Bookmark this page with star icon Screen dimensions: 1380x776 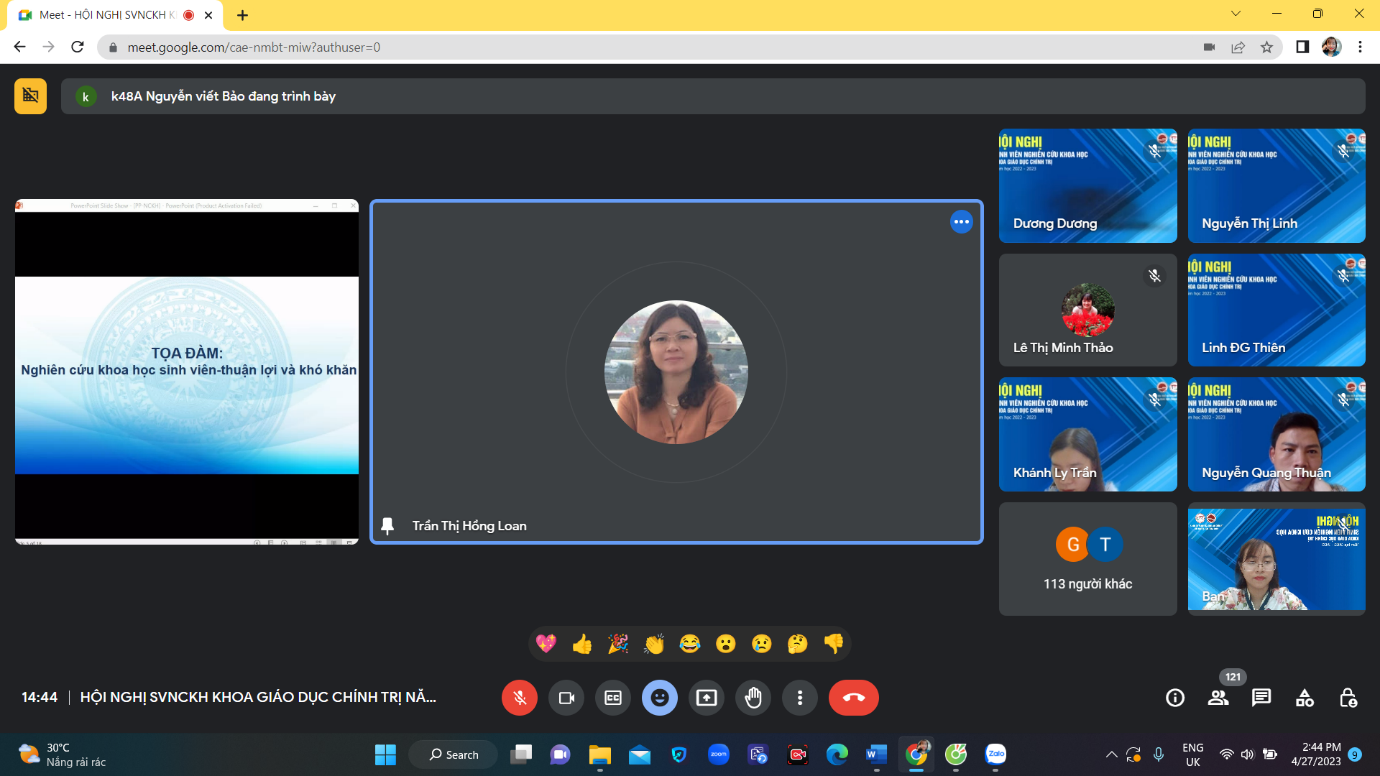[1267, 47]
